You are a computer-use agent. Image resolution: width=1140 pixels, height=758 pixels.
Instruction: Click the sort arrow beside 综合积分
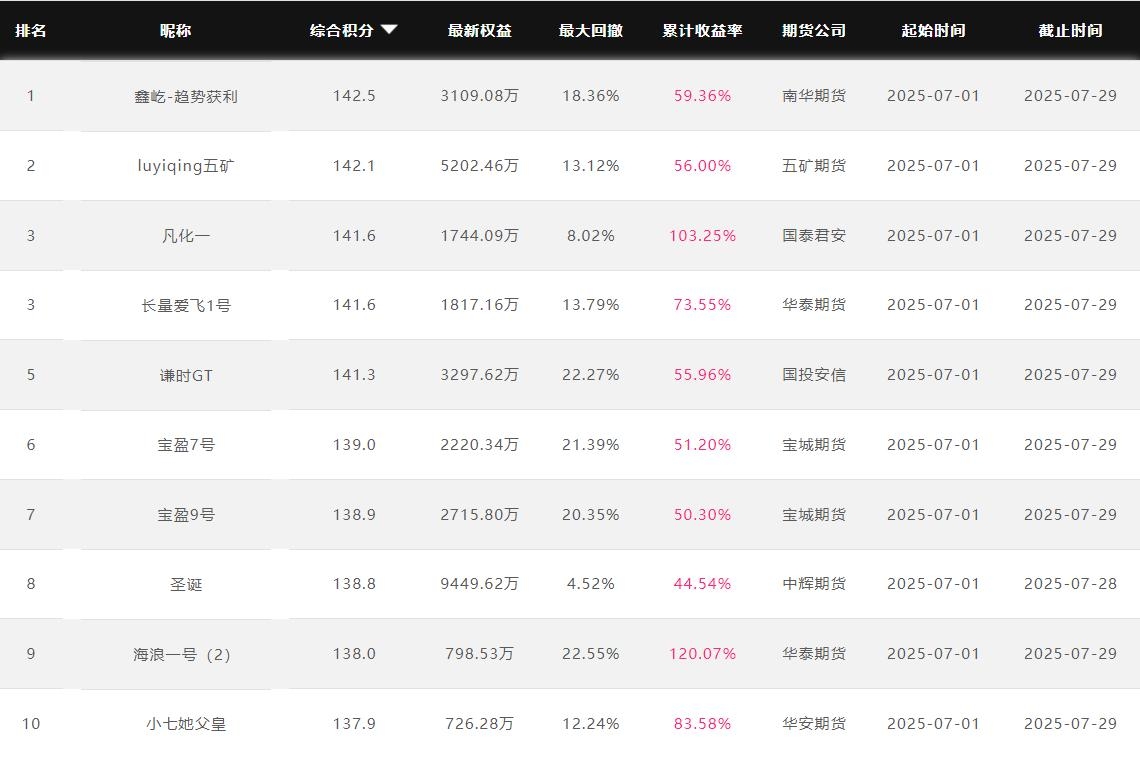(389, 30)
